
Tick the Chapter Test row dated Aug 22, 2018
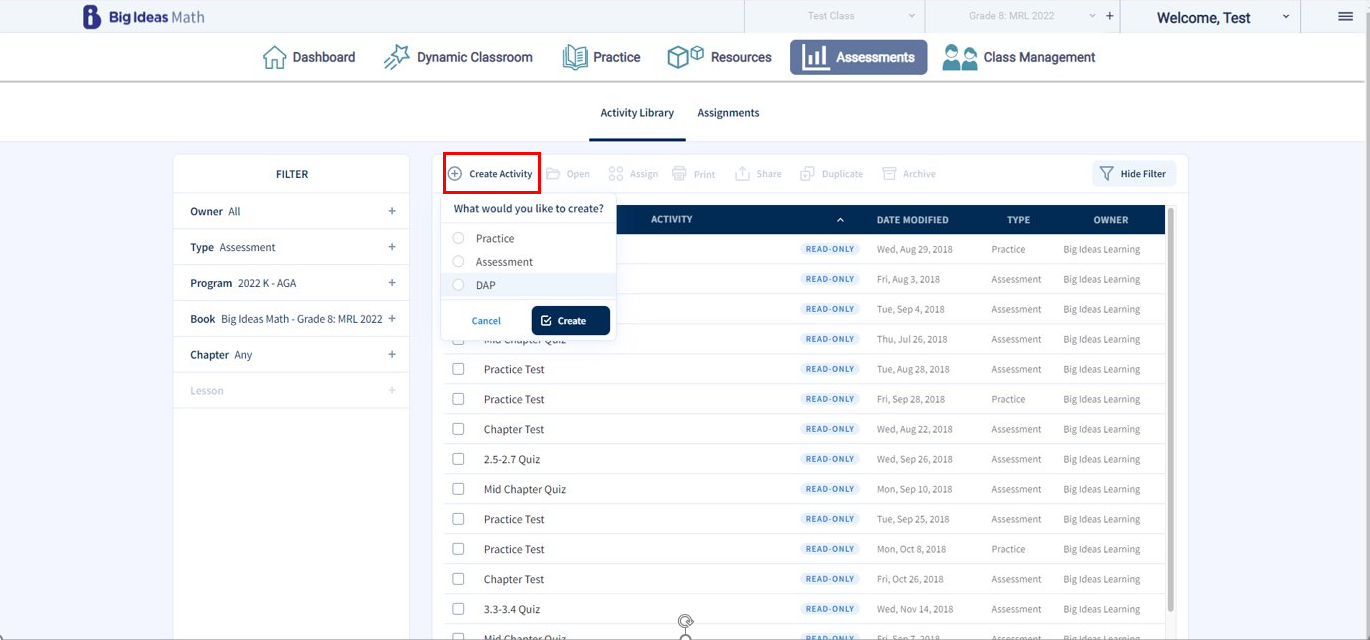tap(458, 429)
